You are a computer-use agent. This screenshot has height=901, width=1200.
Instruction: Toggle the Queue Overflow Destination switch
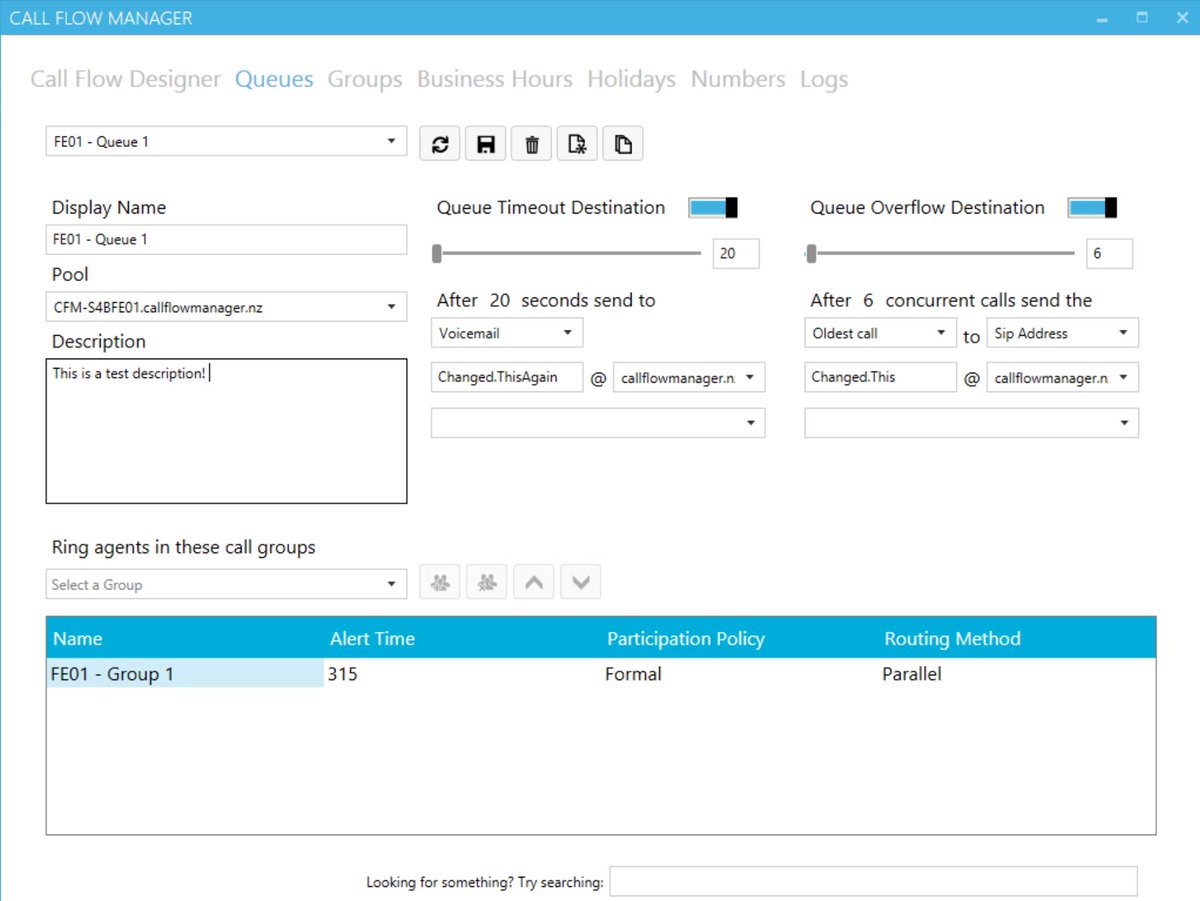tap(1092, 208)
